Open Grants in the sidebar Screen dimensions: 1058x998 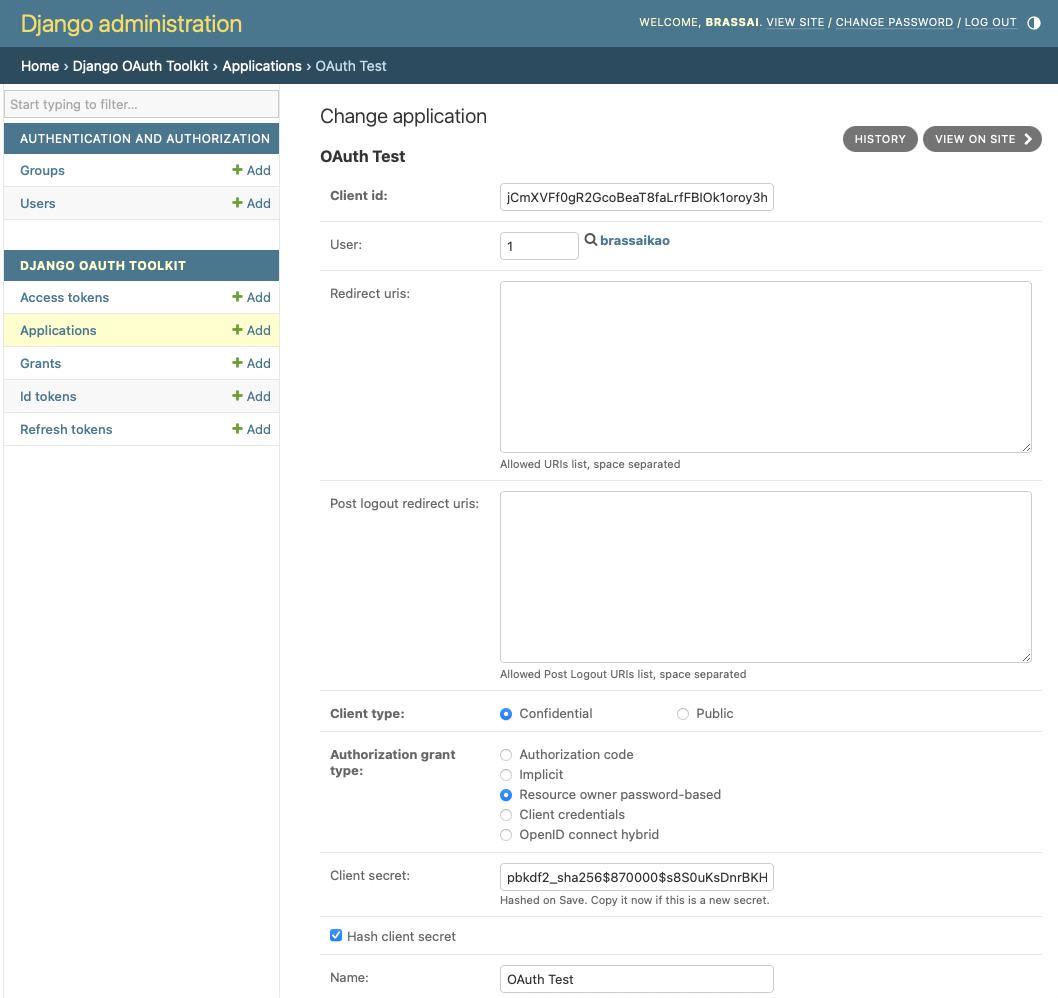pos(40,363)
